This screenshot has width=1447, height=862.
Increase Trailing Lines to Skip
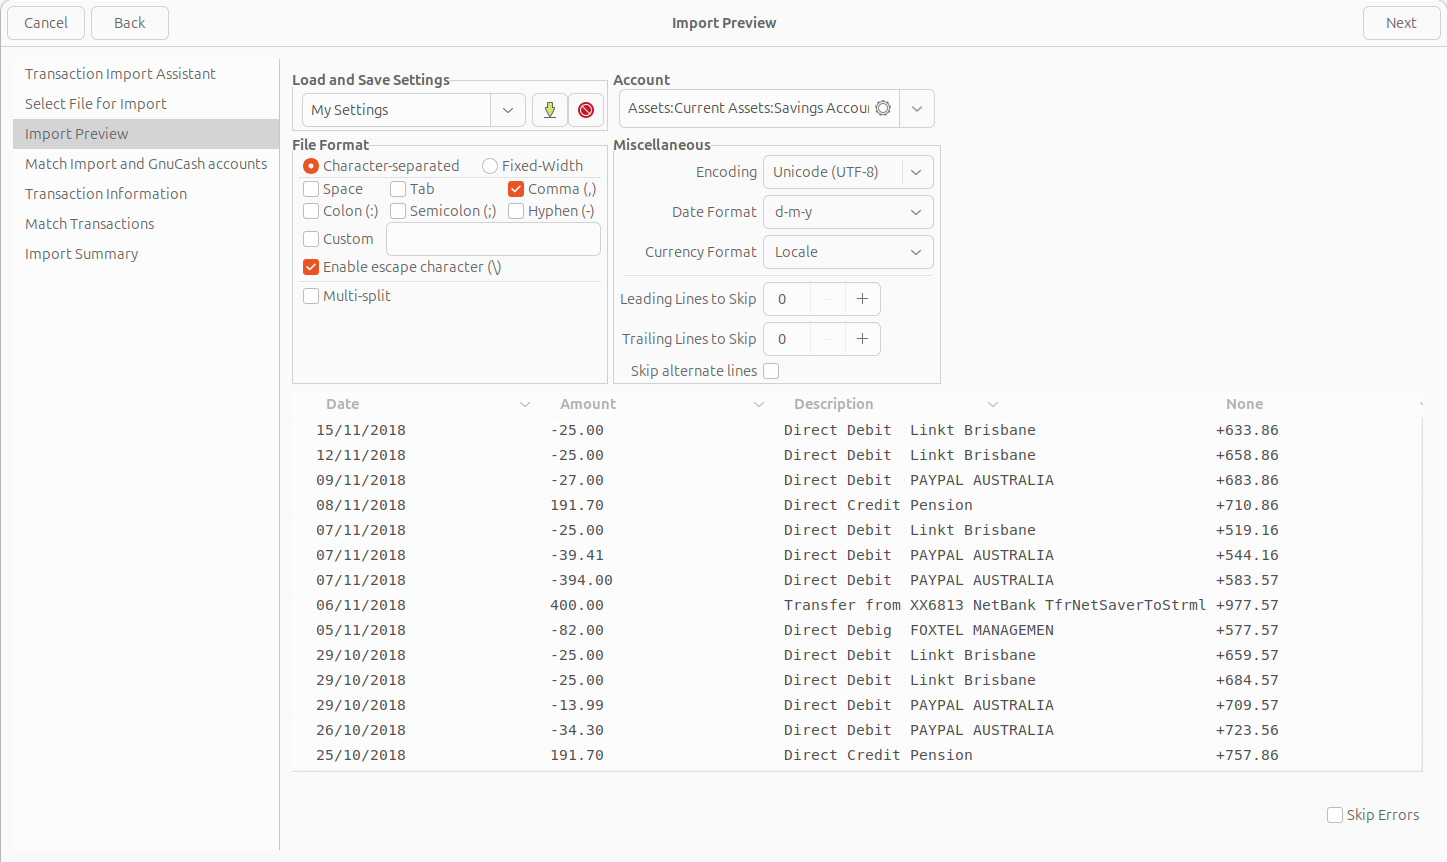(862, 339)
